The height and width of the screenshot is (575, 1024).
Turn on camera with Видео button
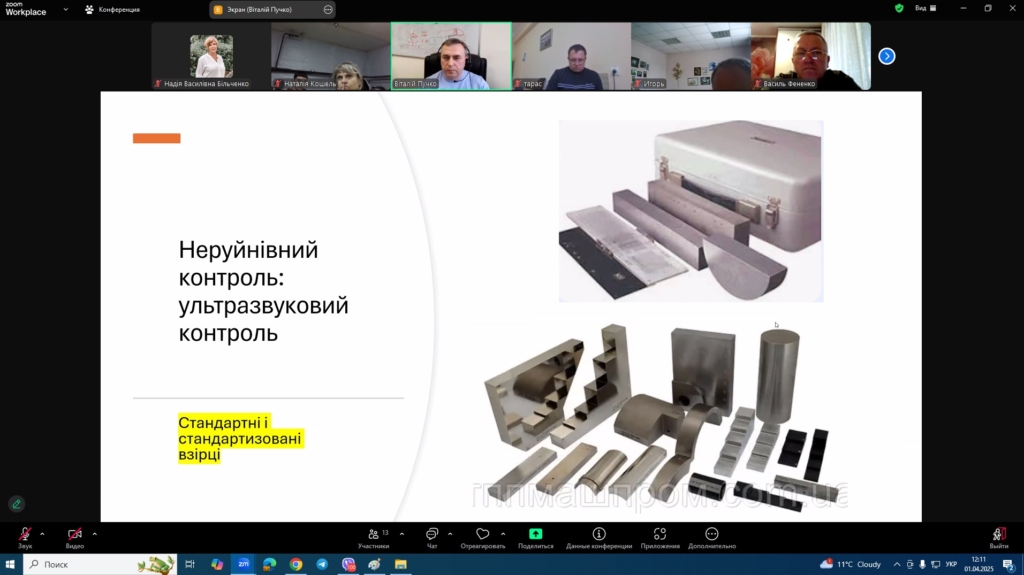coord(75,537)
